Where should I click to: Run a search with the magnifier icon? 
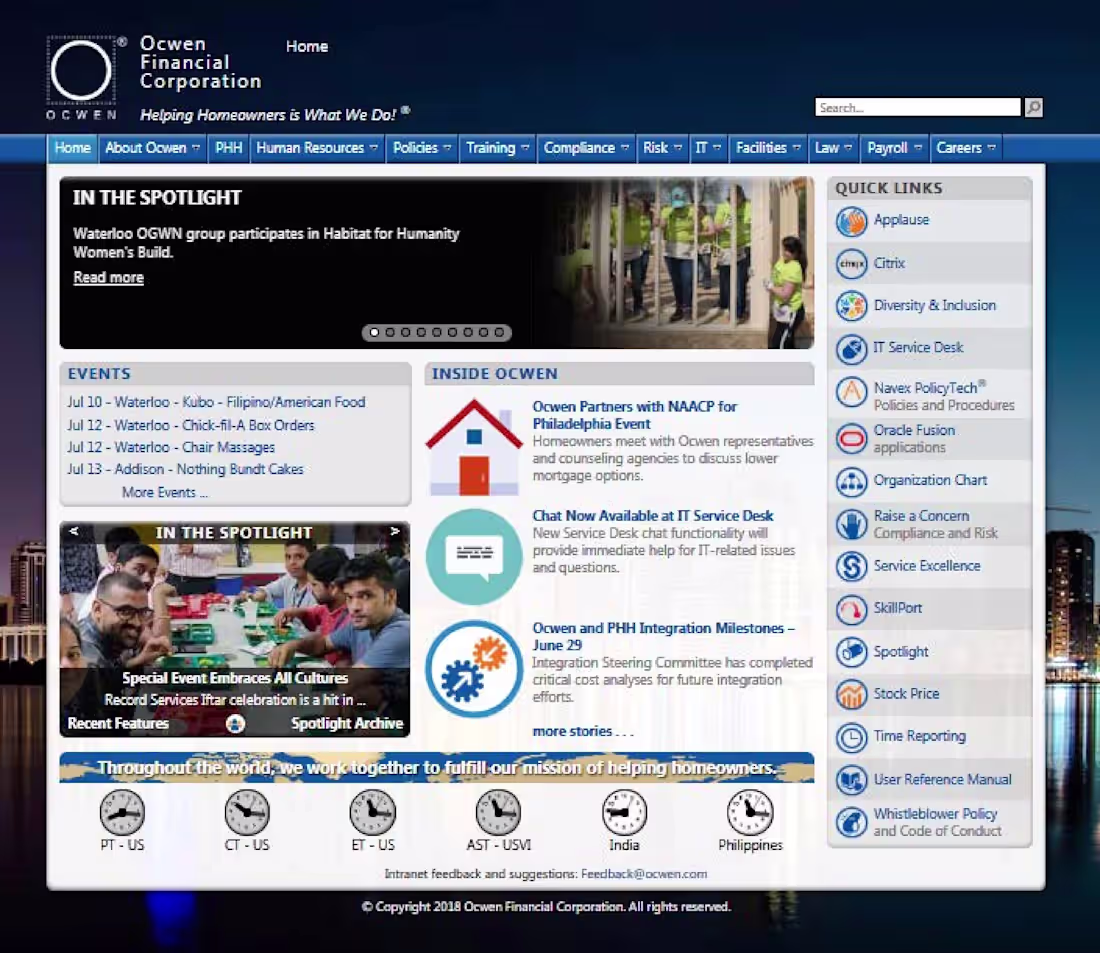click(x=1033, y=107)
